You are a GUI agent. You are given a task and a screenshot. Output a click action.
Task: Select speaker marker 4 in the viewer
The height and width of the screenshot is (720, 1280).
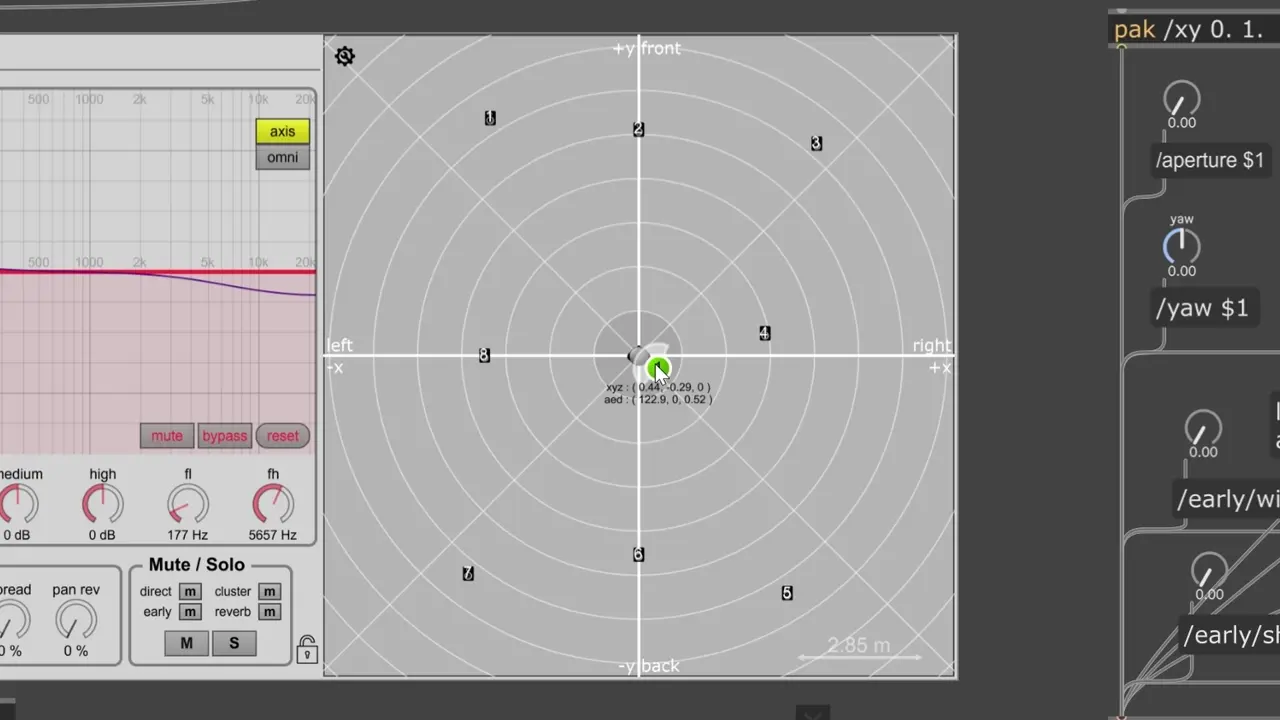tap(764, 334)
